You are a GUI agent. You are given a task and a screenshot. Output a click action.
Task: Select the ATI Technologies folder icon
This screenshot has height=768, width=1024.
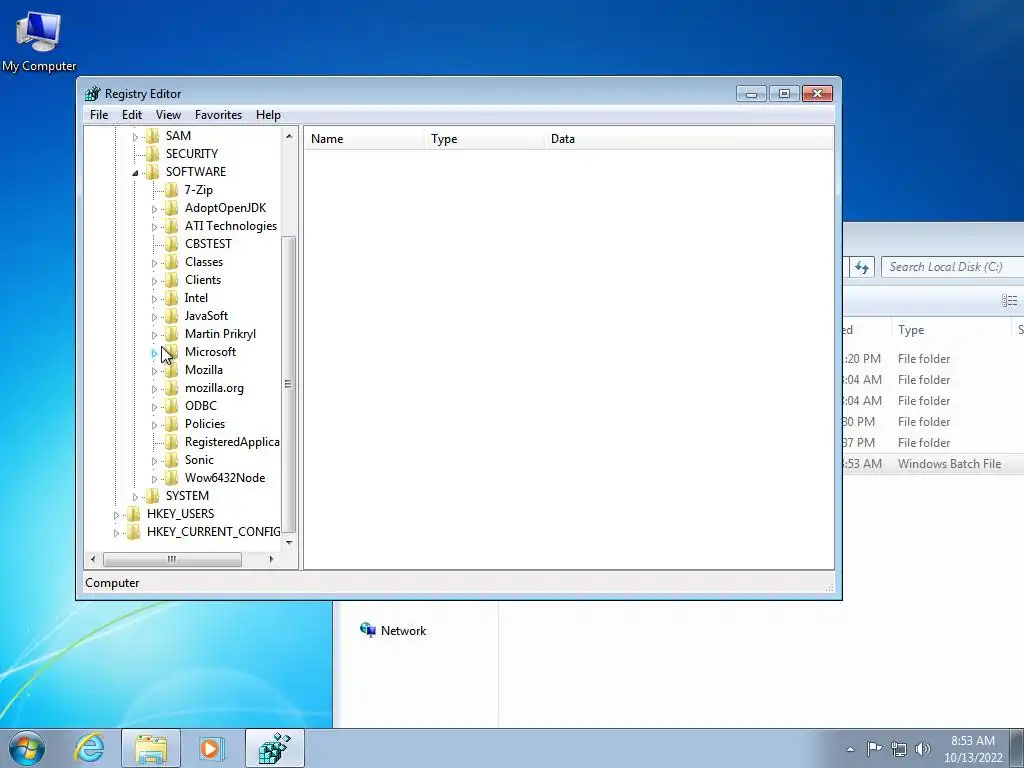(171, 226)
